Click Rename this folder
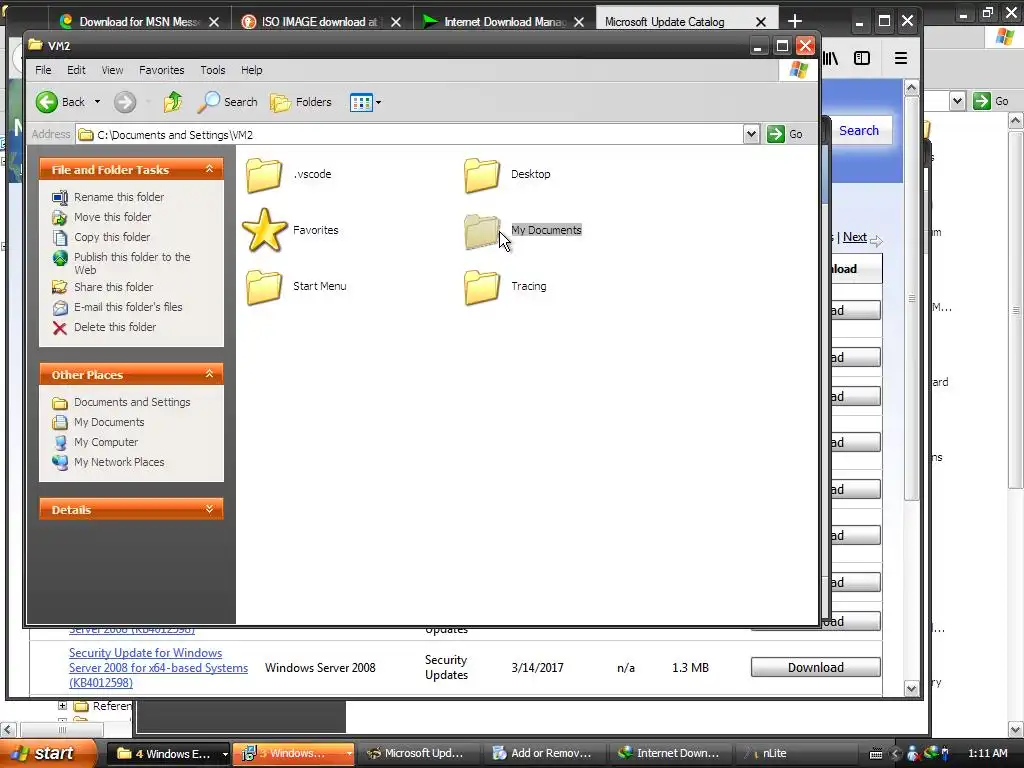This screenshot has height=768, width=1024. 119,197
